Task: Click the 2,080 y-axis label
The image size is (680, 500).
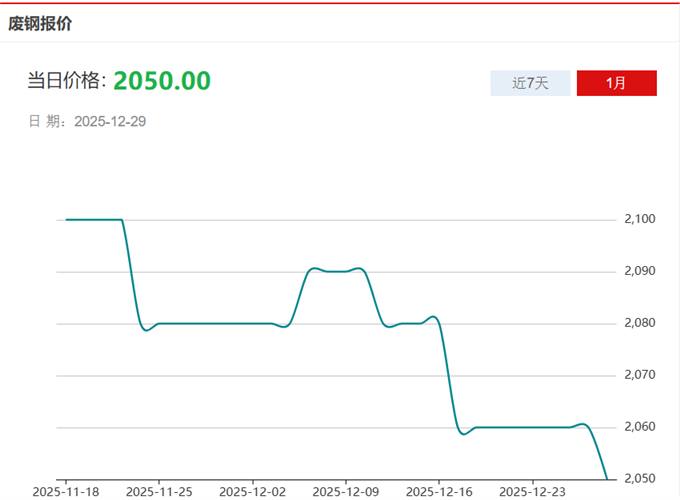Action: coord(639,323)
